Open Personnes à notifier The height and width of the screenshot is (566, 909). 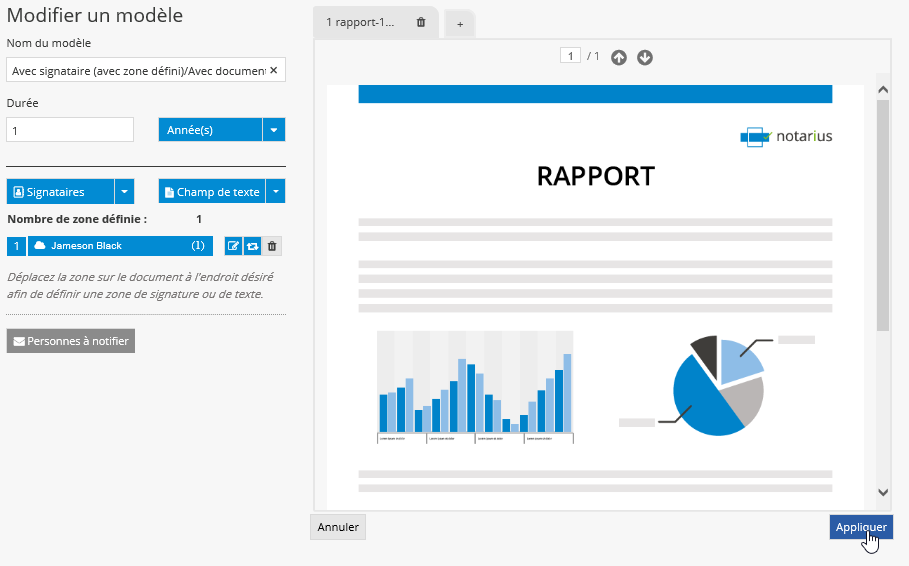[x=70, y=341]
